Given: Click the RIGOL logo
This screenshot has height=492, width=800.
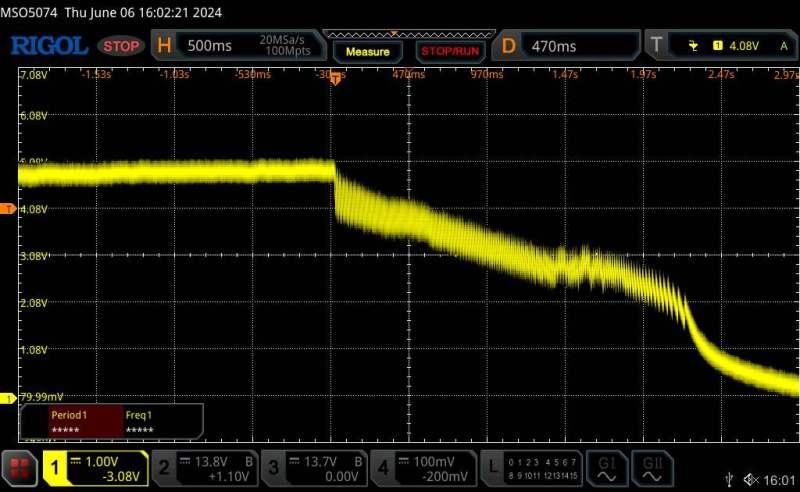Looking at the screenshot, I should click(x=50, y=46).
